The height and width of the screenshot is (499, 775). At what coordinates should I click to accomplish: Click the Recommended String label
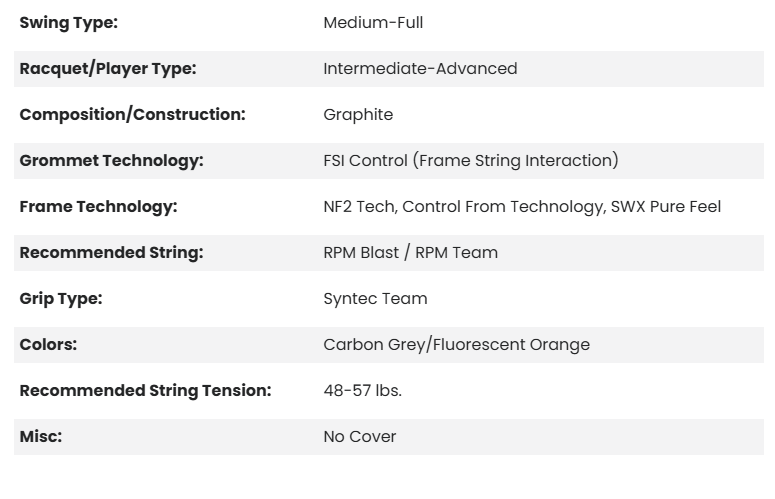coord(111,253)
